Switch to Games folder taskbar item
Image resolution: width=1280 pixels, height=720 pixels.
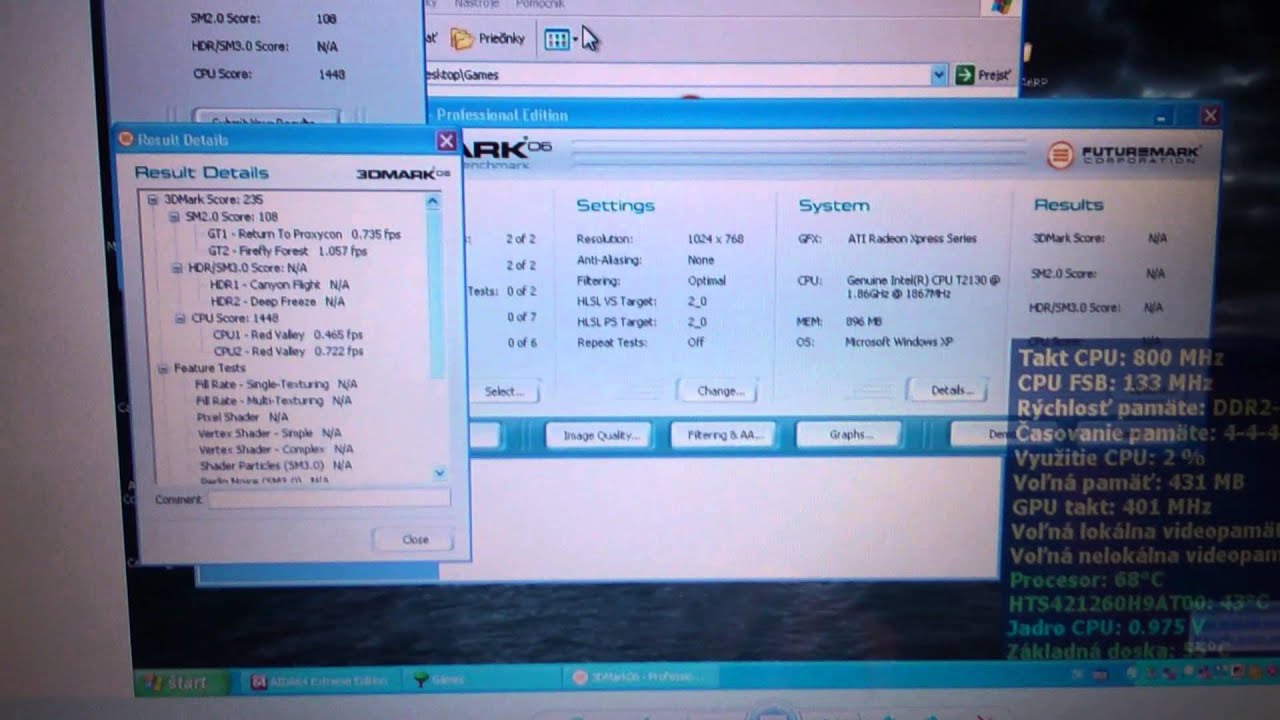click(x=440, y=680)
